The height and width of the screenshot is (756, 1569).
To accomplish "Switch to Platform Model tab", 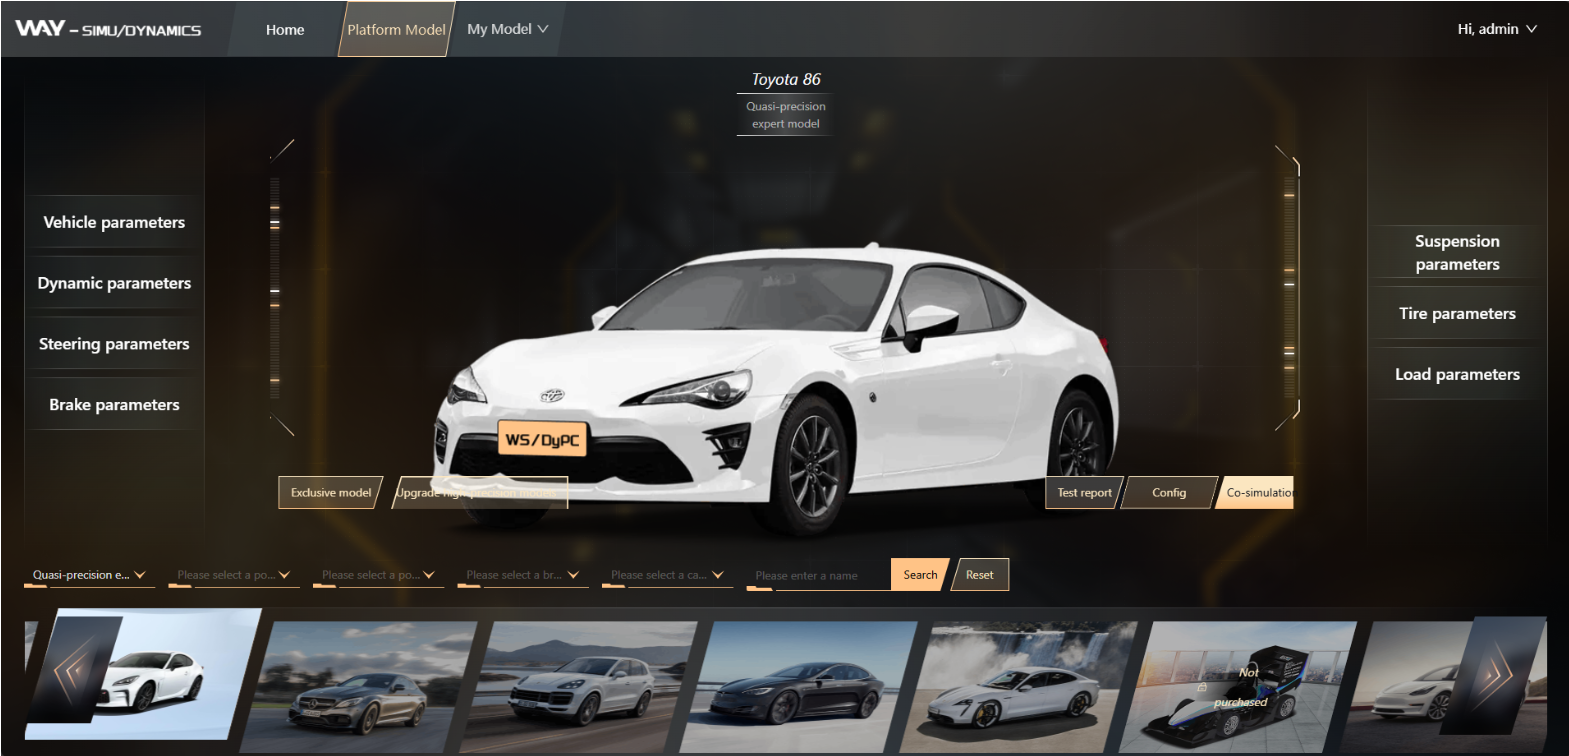I will [396, 29].
